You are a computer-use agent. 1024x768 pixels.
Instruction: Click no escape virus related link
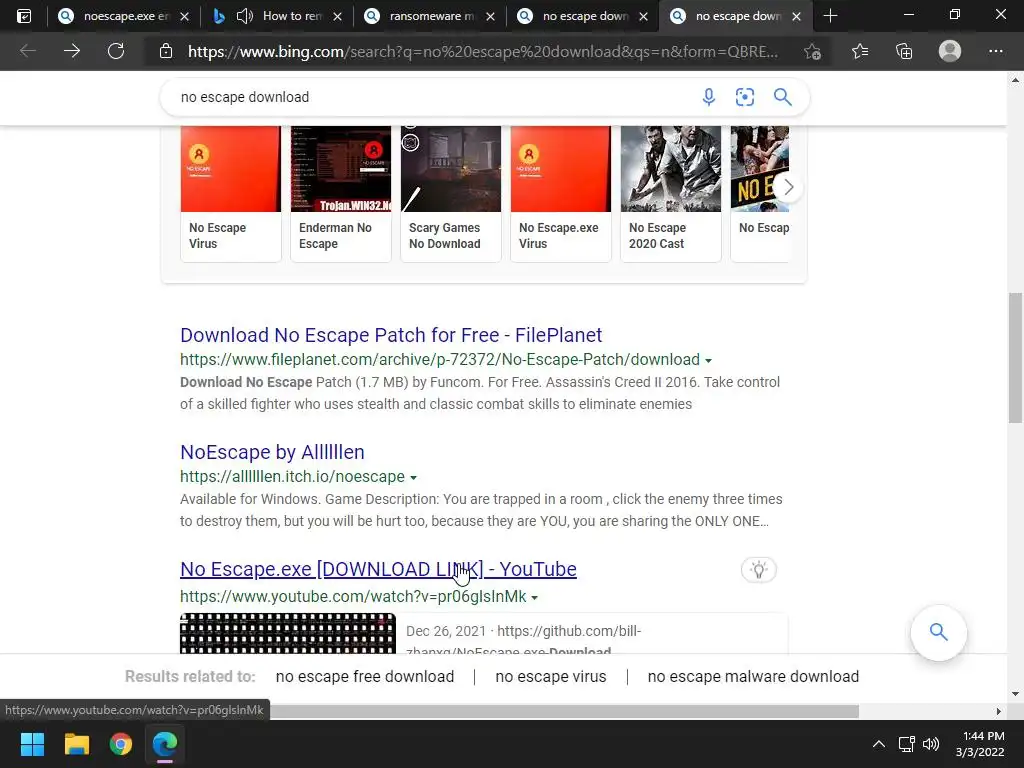551,677
